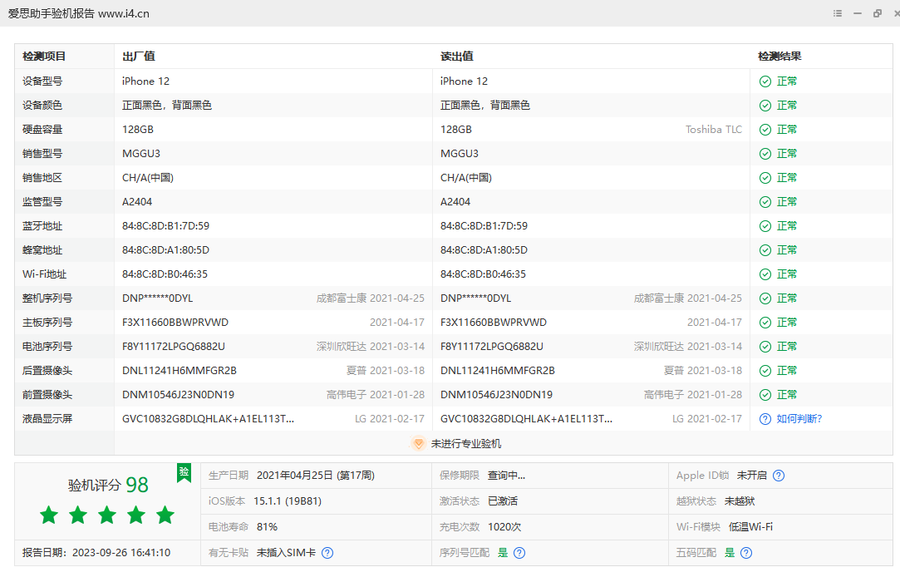
Task: Click the green check icon for 蓝牙地址
Action: [765, 226]
